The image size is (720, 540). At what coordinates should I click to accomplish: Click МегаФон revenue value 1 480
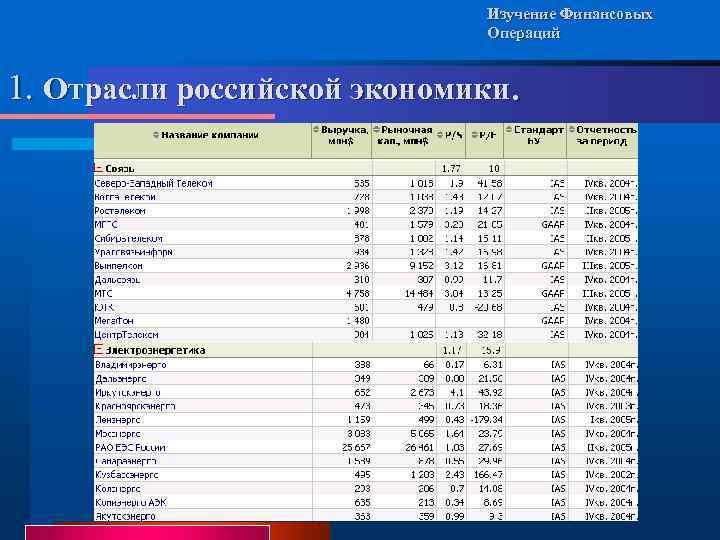358,321
